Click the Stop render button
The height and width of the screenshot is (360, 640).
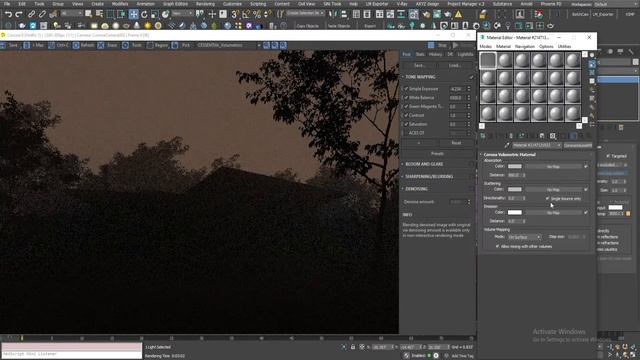(x=439, y=45)
